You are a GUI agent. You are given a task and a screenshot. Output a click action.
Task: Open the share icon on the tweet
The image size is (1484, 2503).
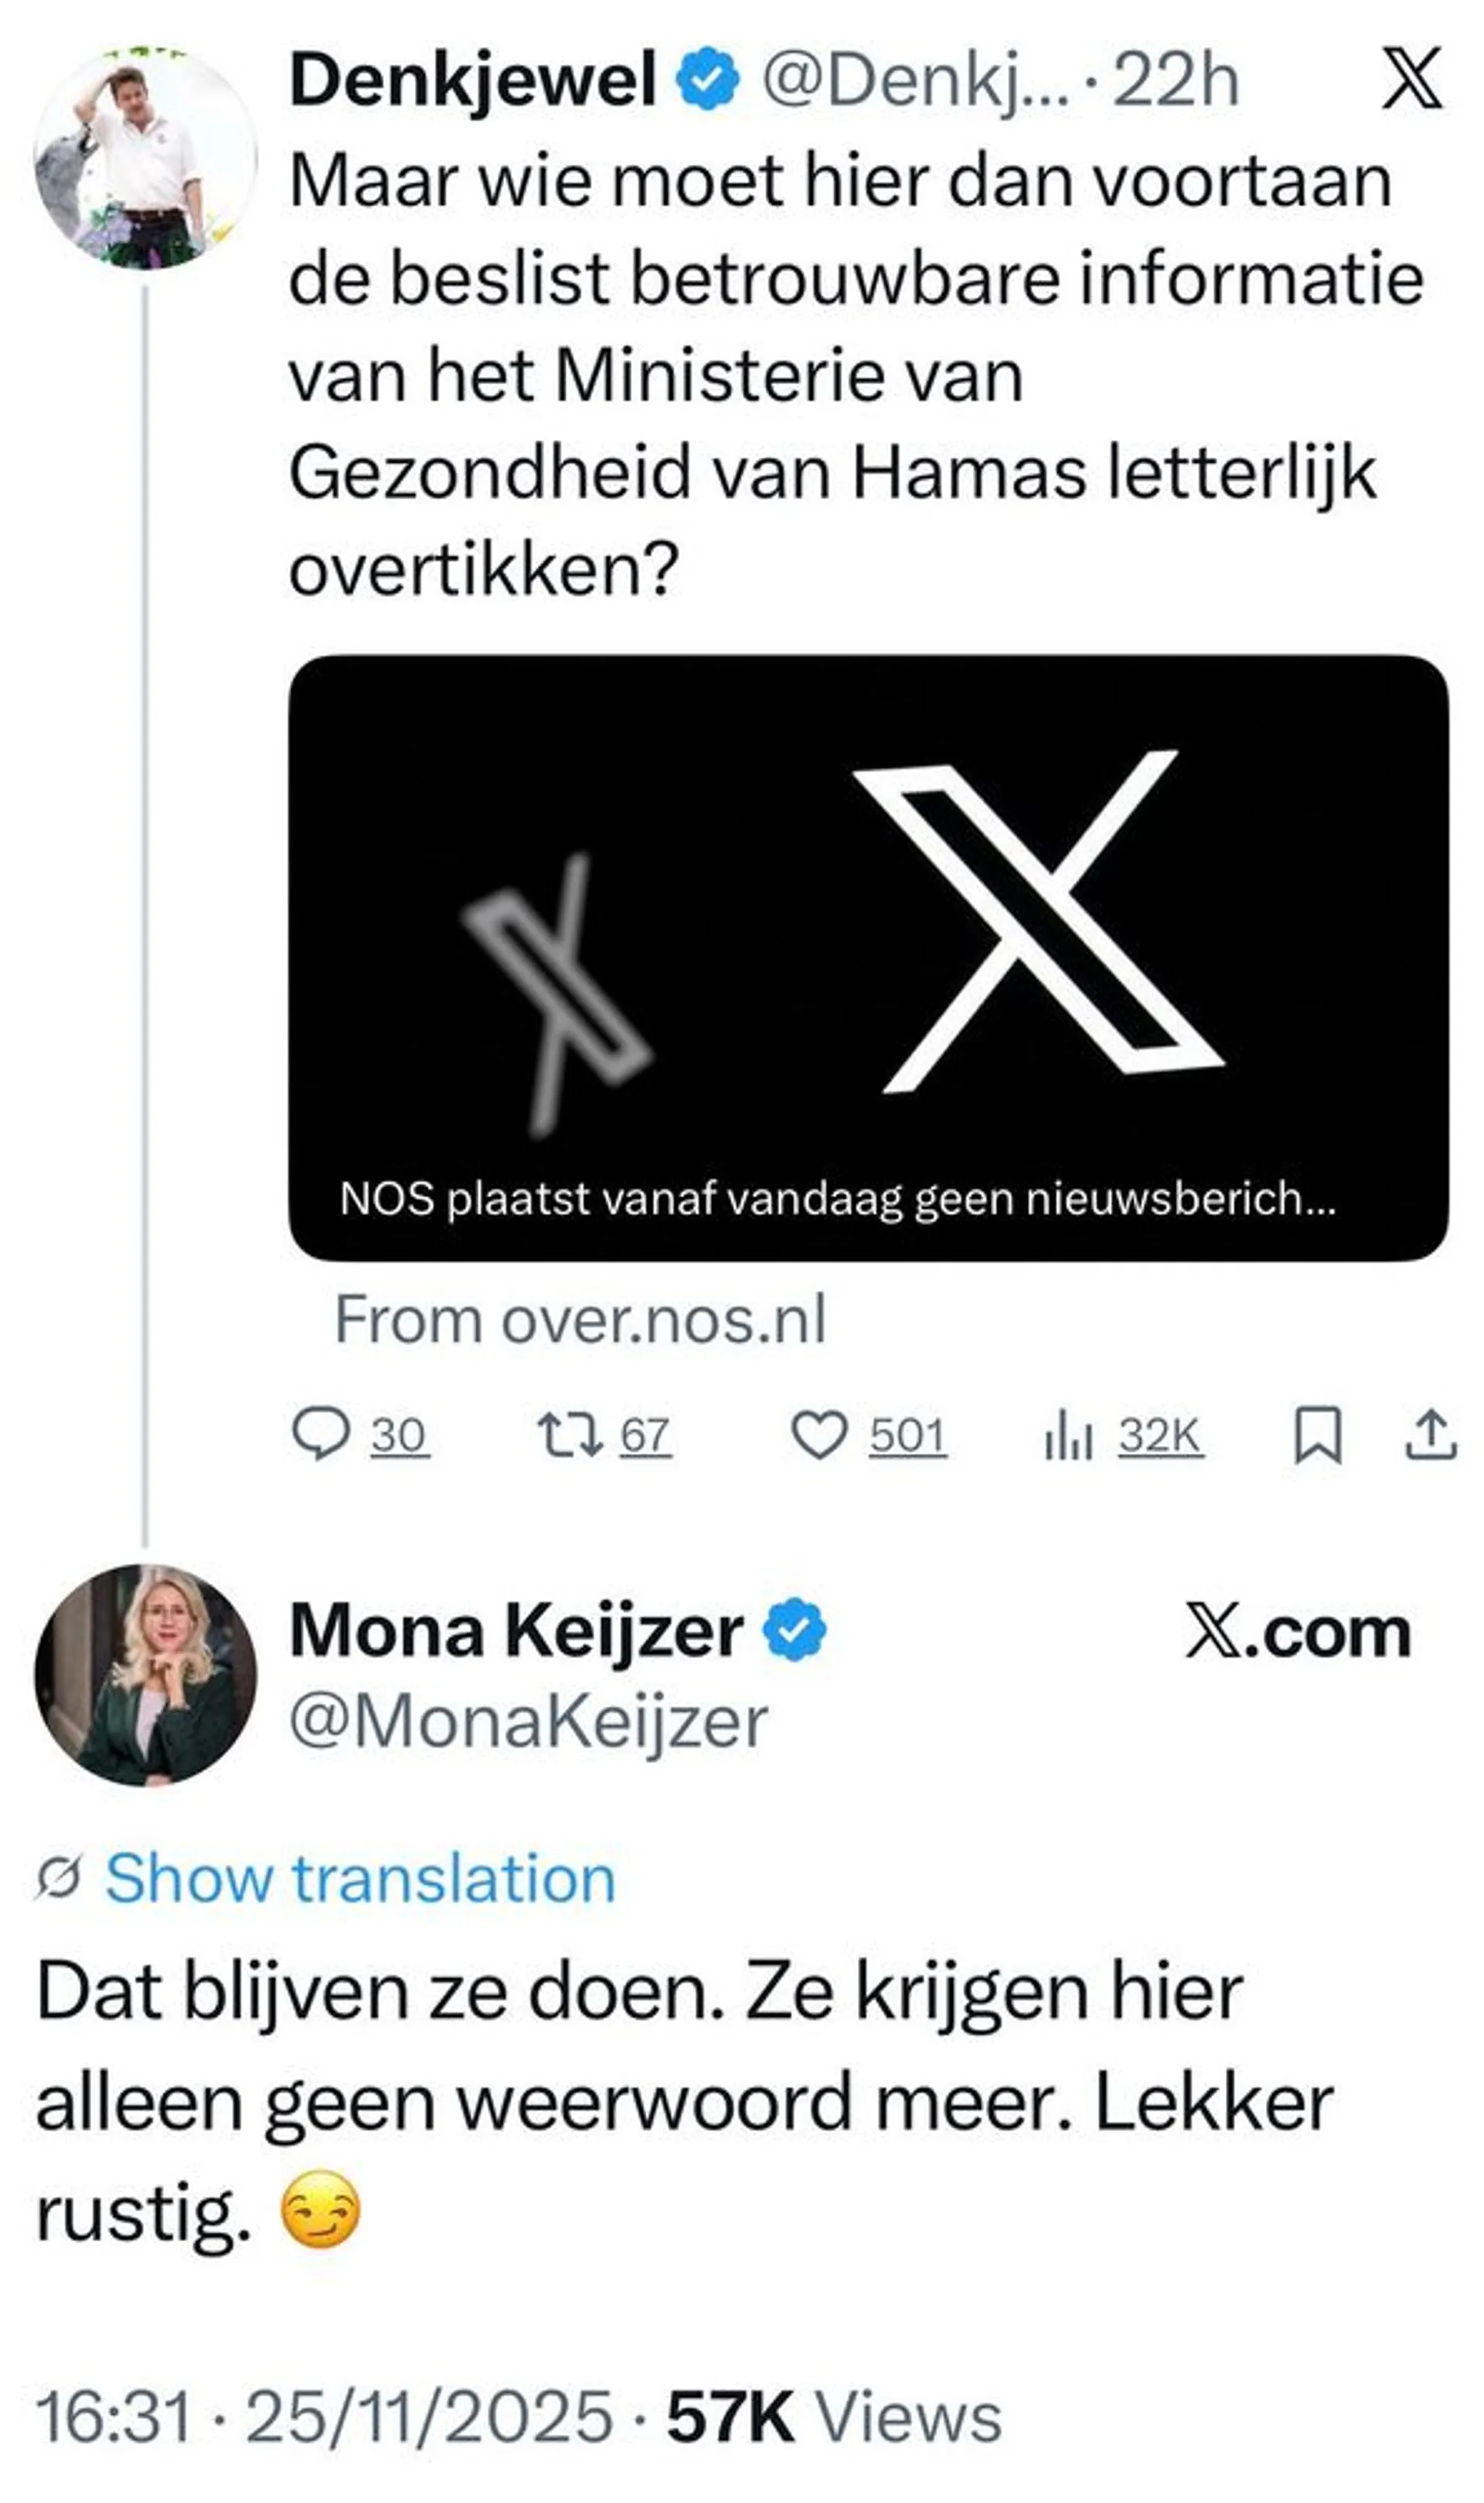1434,1433
